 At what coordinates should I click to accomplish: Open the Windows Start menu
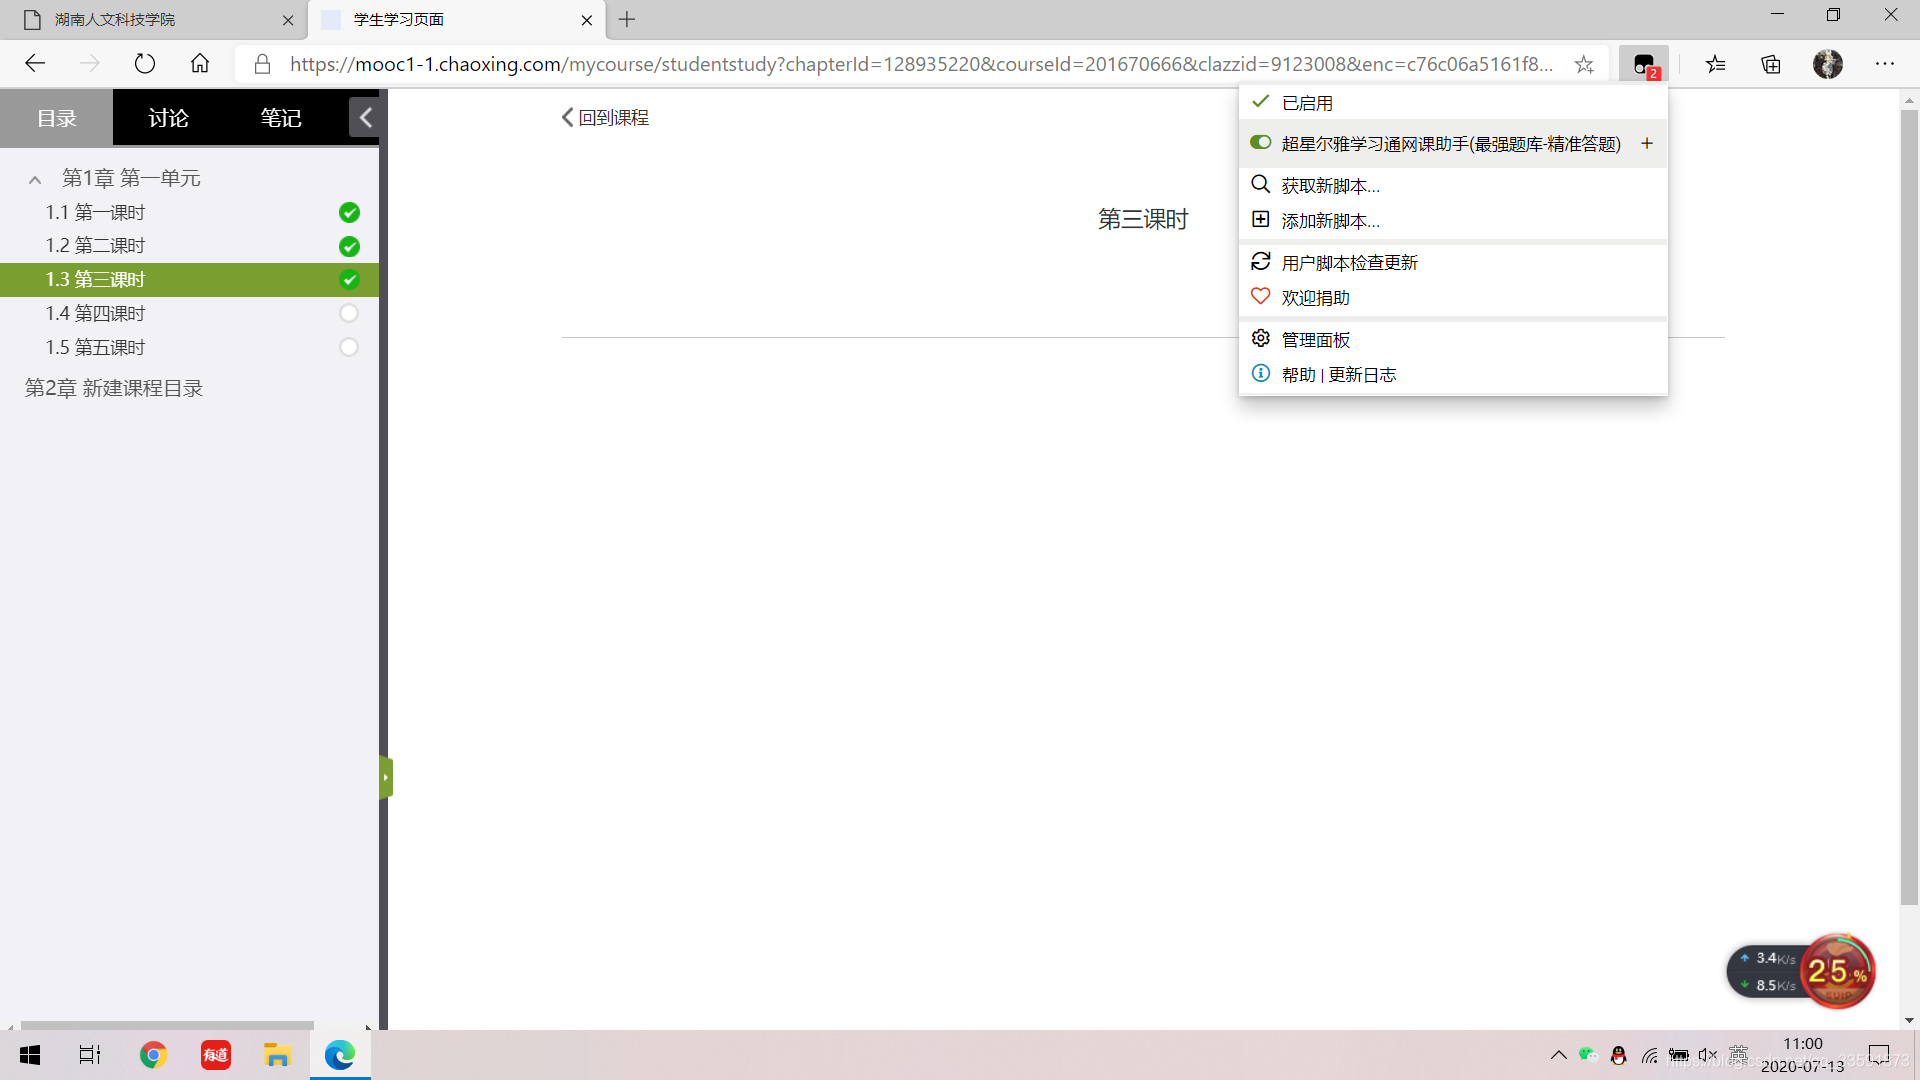coord(30,1055)
